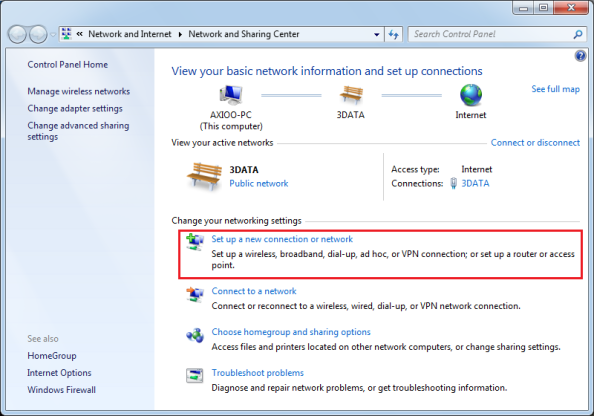
Task: Click the AXIOO-PC label in the network map
Action: (231, 115)
